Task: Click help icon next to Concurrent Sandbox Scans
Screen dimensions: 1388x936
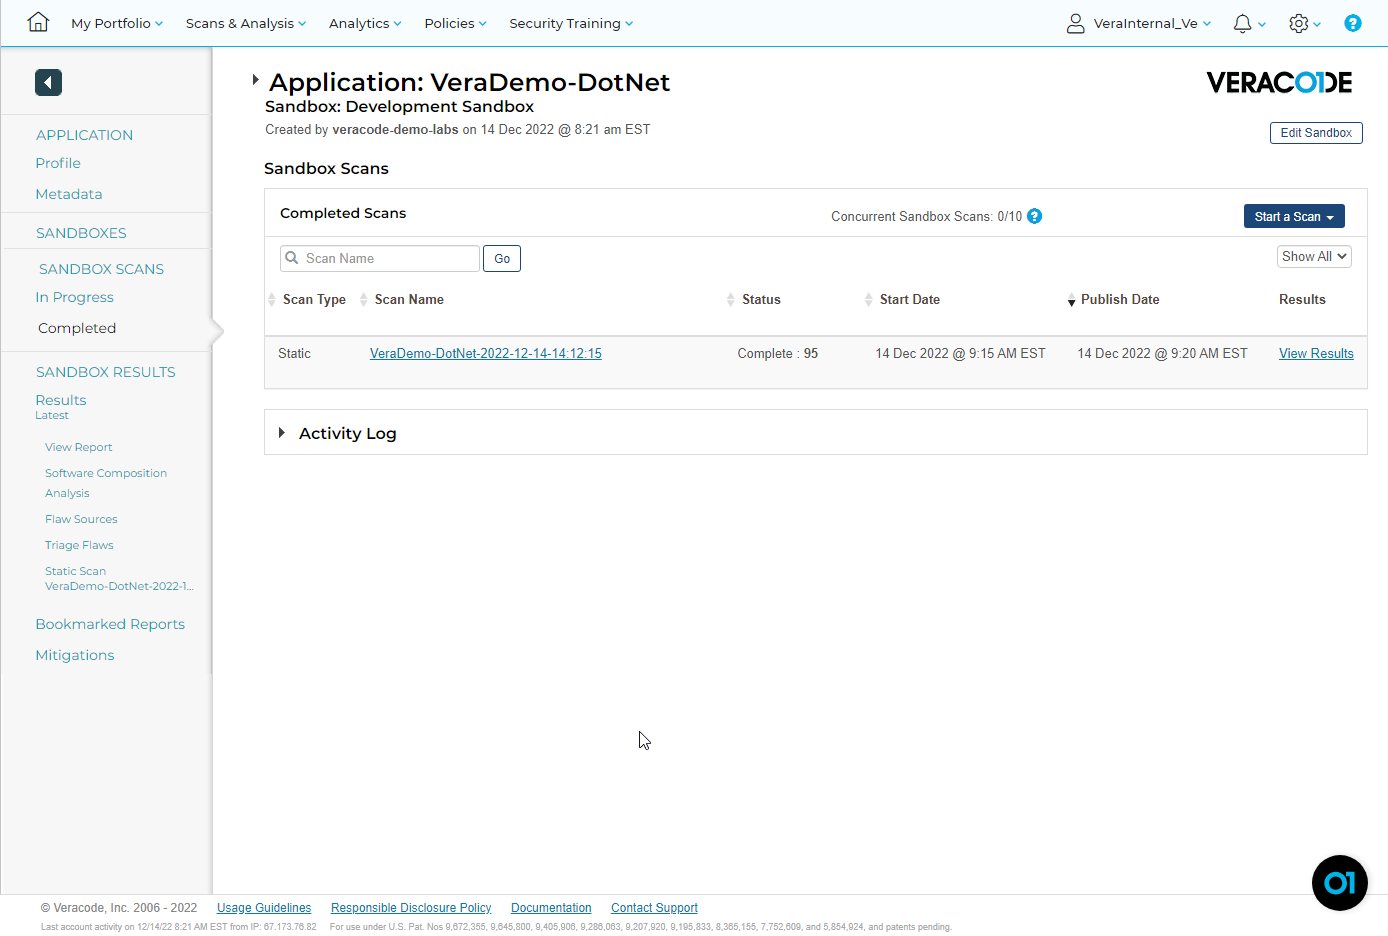Action: point(1035,216)
